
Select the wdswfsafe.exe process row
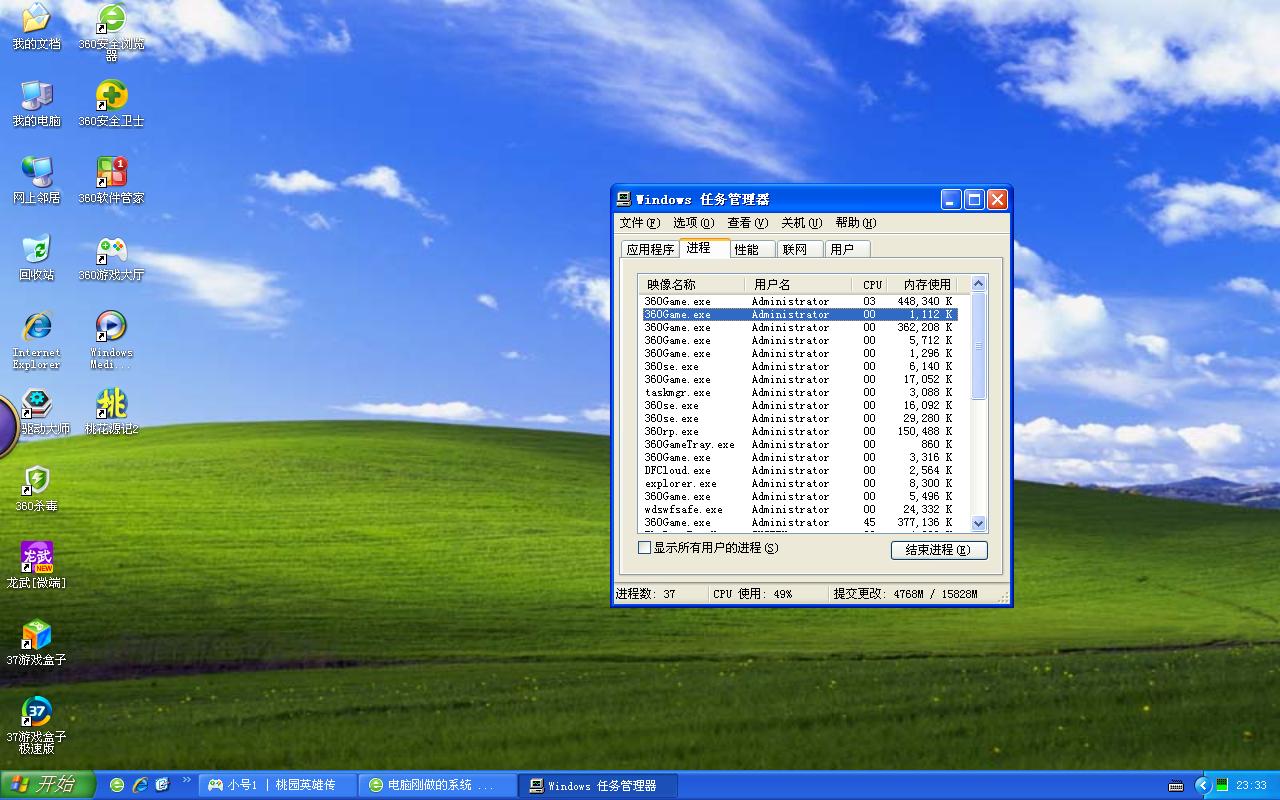click(x=800, y=509)
